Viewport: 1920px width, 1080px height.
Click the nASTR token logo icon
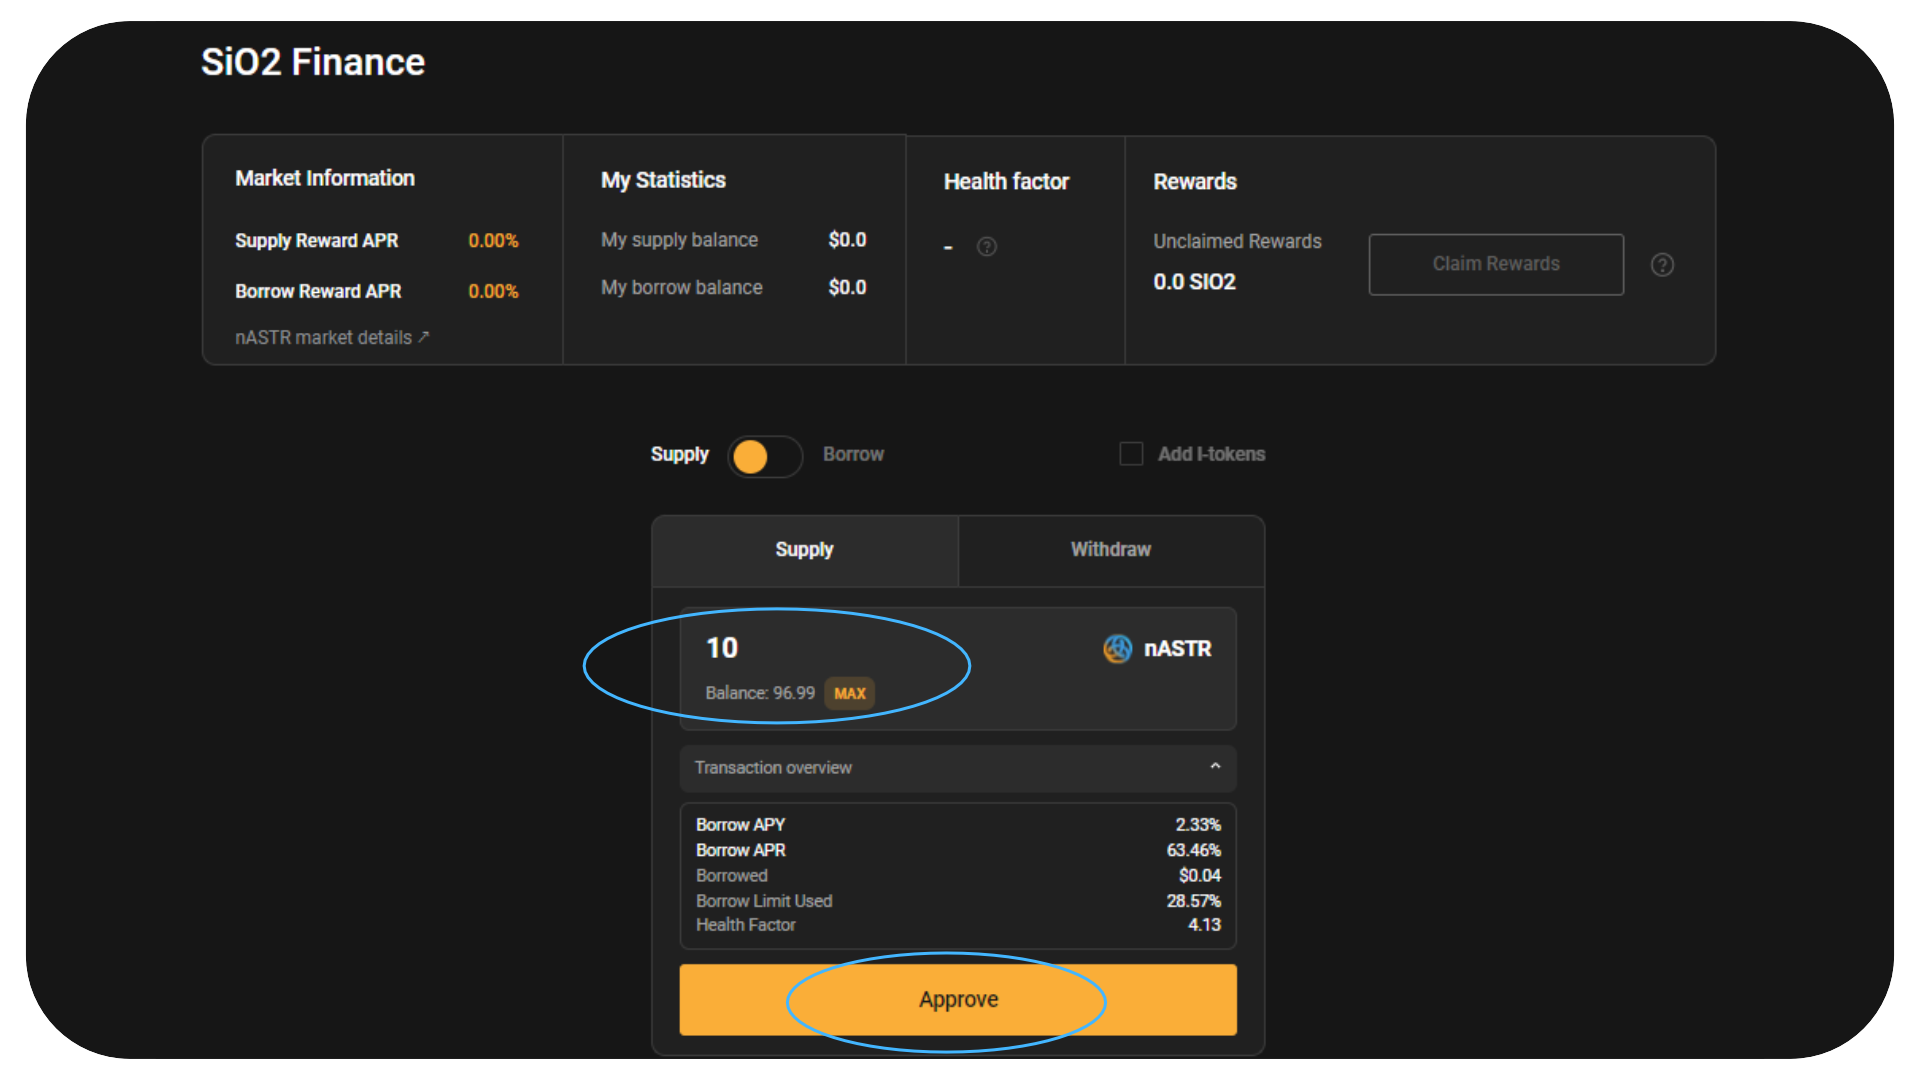[1117, 649]
